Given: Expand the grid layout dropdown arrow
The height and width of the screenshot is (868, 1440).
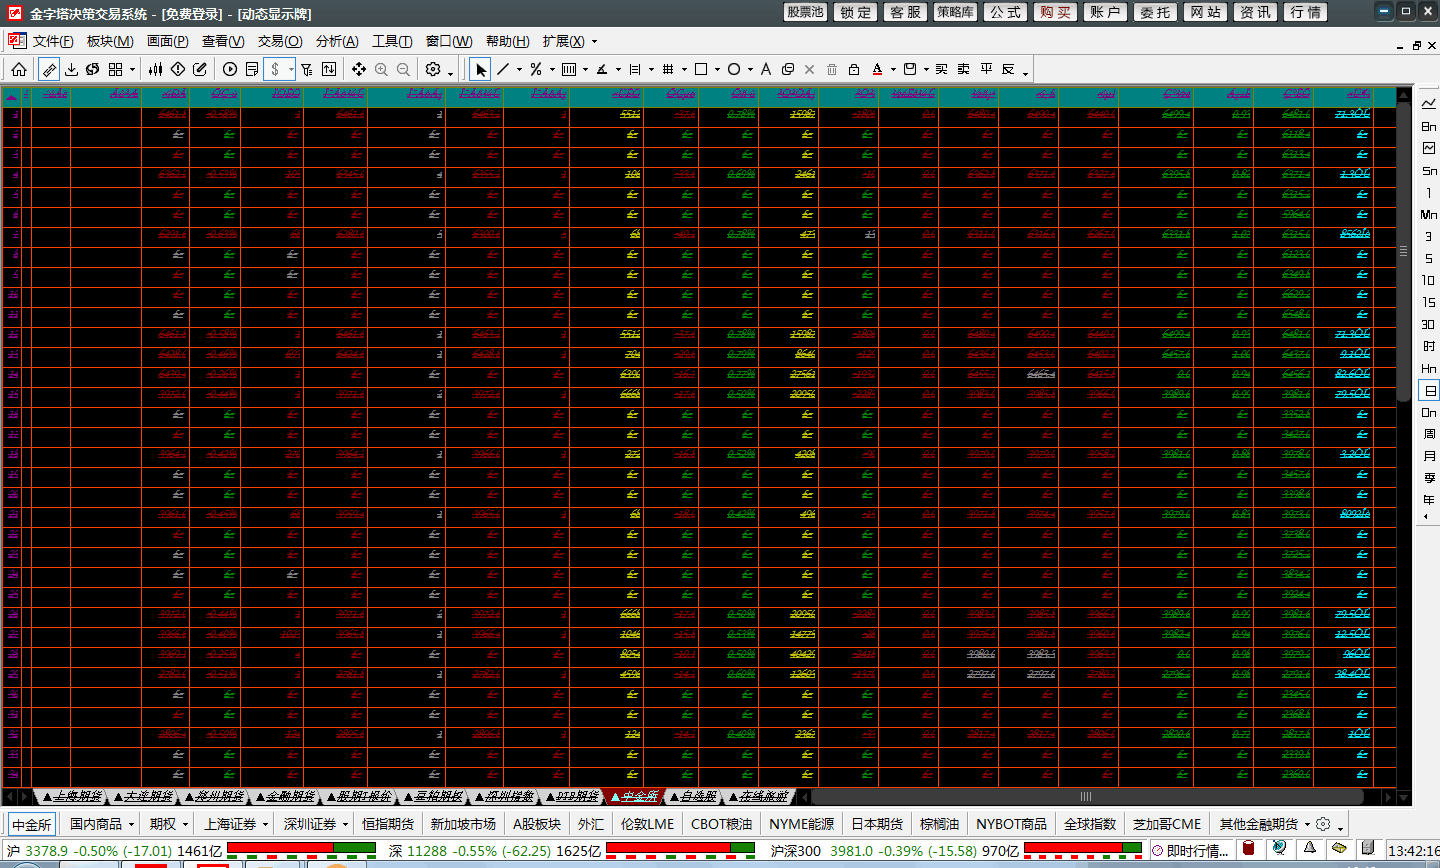Looking at the screenshot, I should click(132, 70).
